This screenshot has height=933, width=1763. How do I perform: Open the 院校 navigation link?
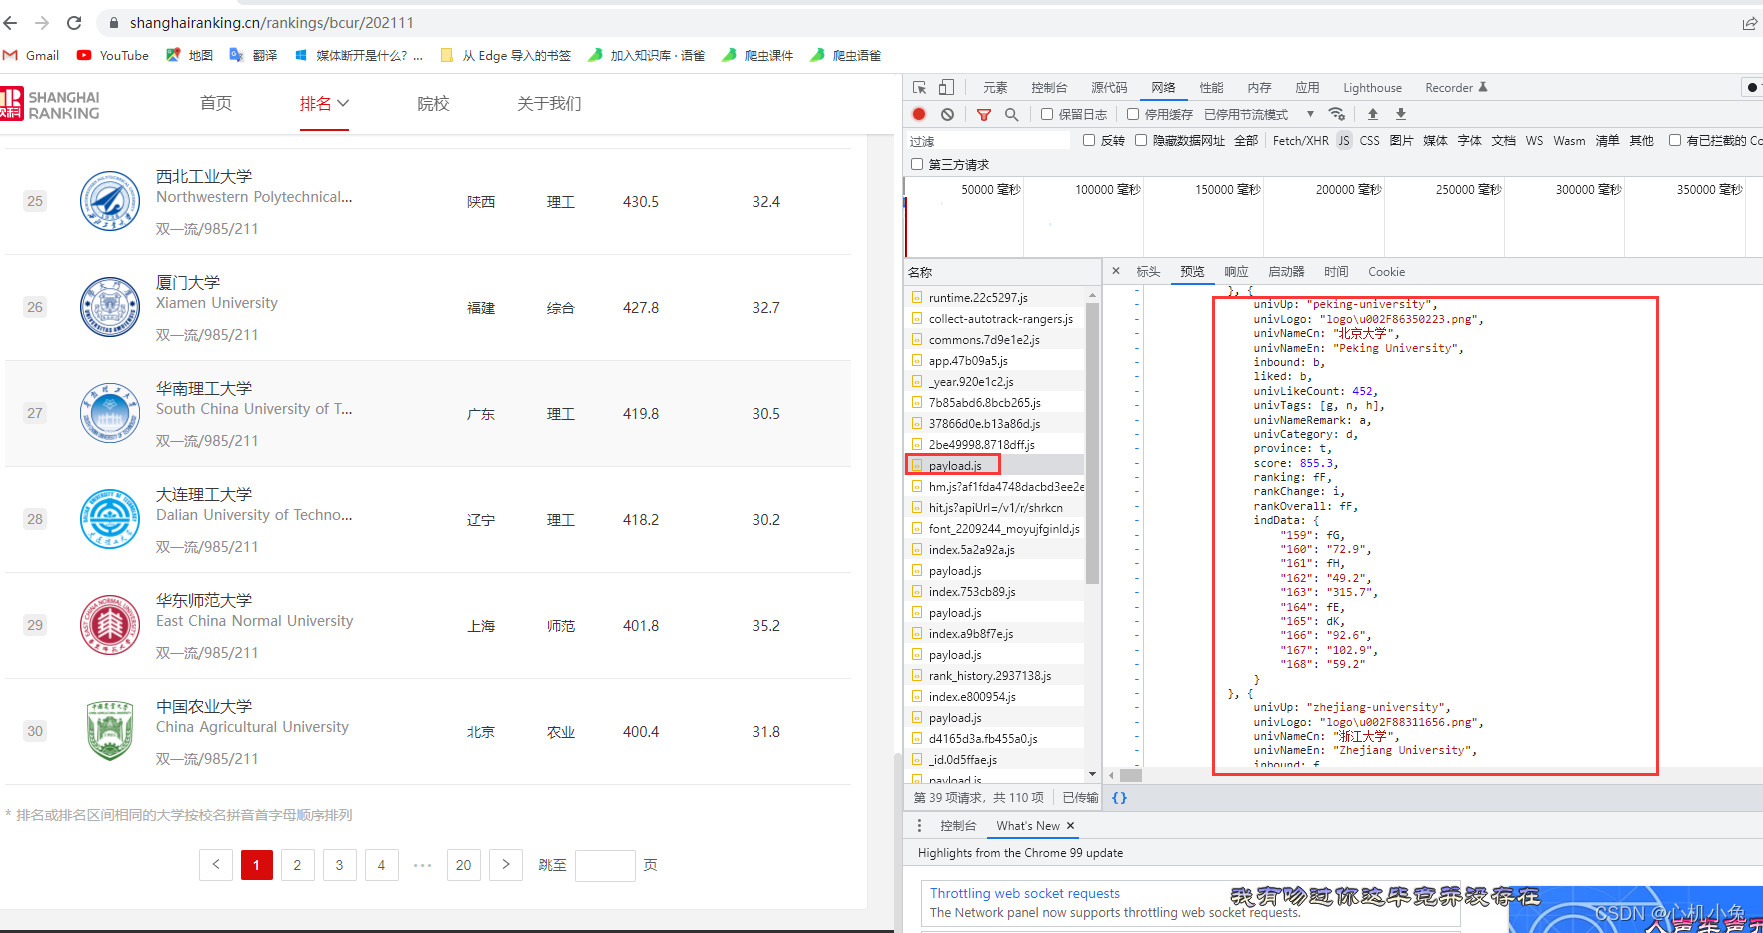[433, 103]
